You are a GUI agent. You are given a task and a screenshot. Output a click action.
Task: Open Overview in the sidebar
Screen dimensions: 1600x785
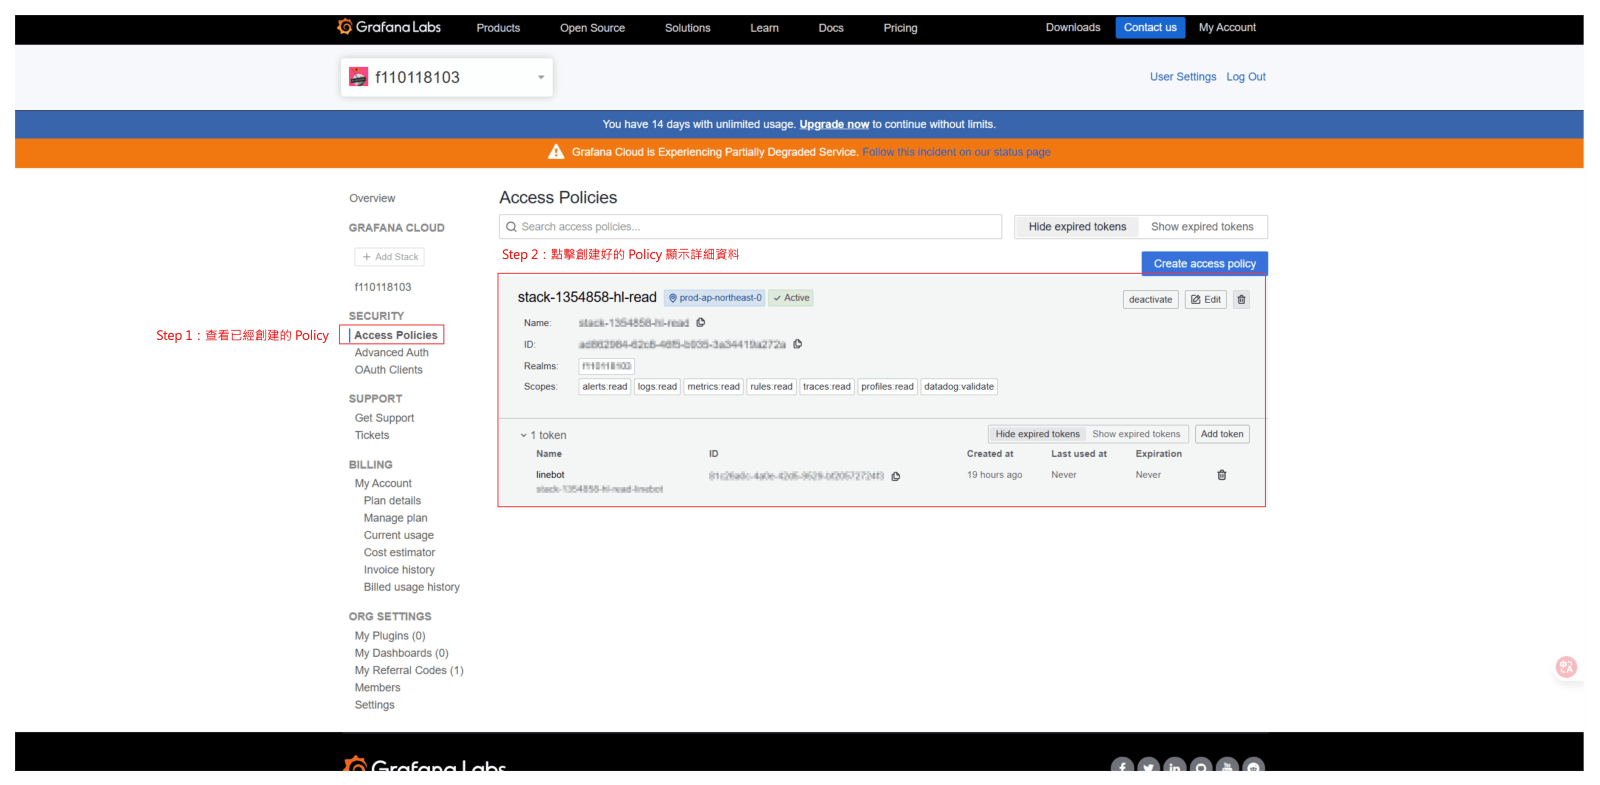point(372,198)
